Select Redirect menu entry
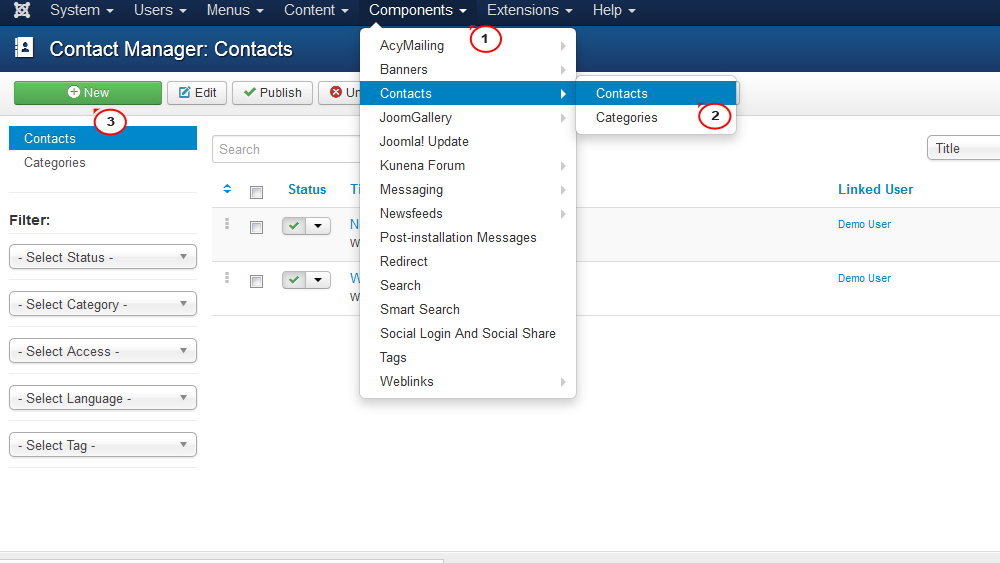Screen dimensions: 1000x563 pos(467,261)
